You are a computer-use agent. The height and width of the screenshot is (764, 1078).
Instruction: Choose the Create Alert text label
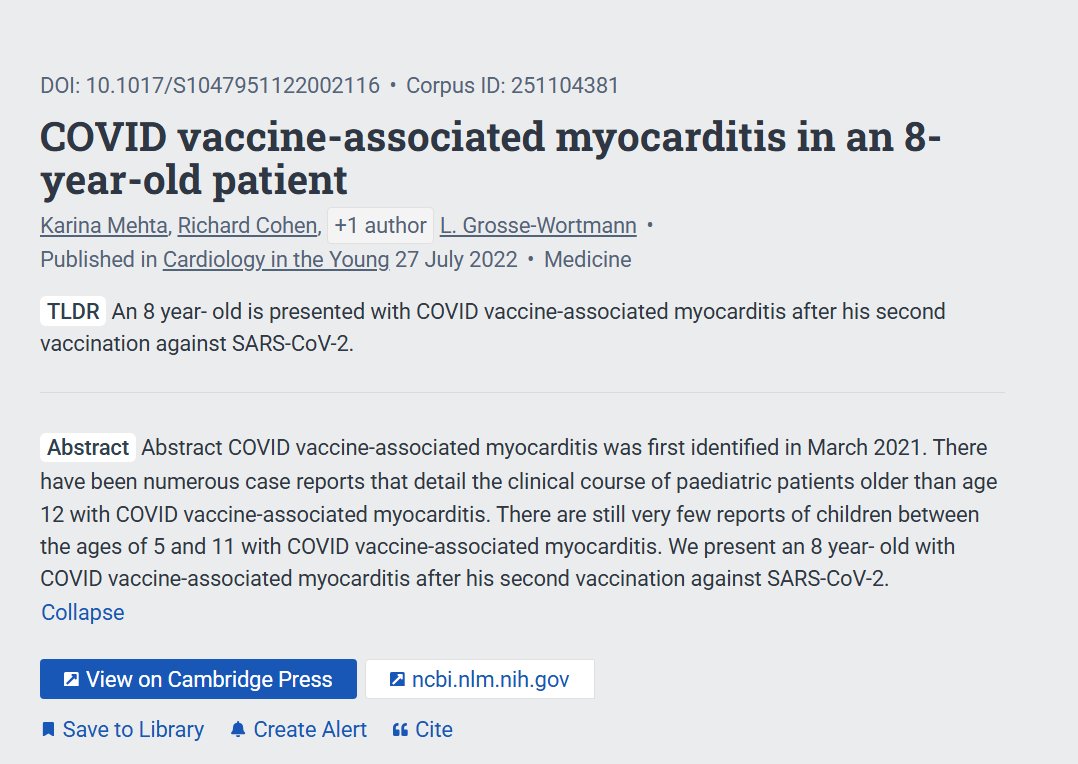coord(310,730)
